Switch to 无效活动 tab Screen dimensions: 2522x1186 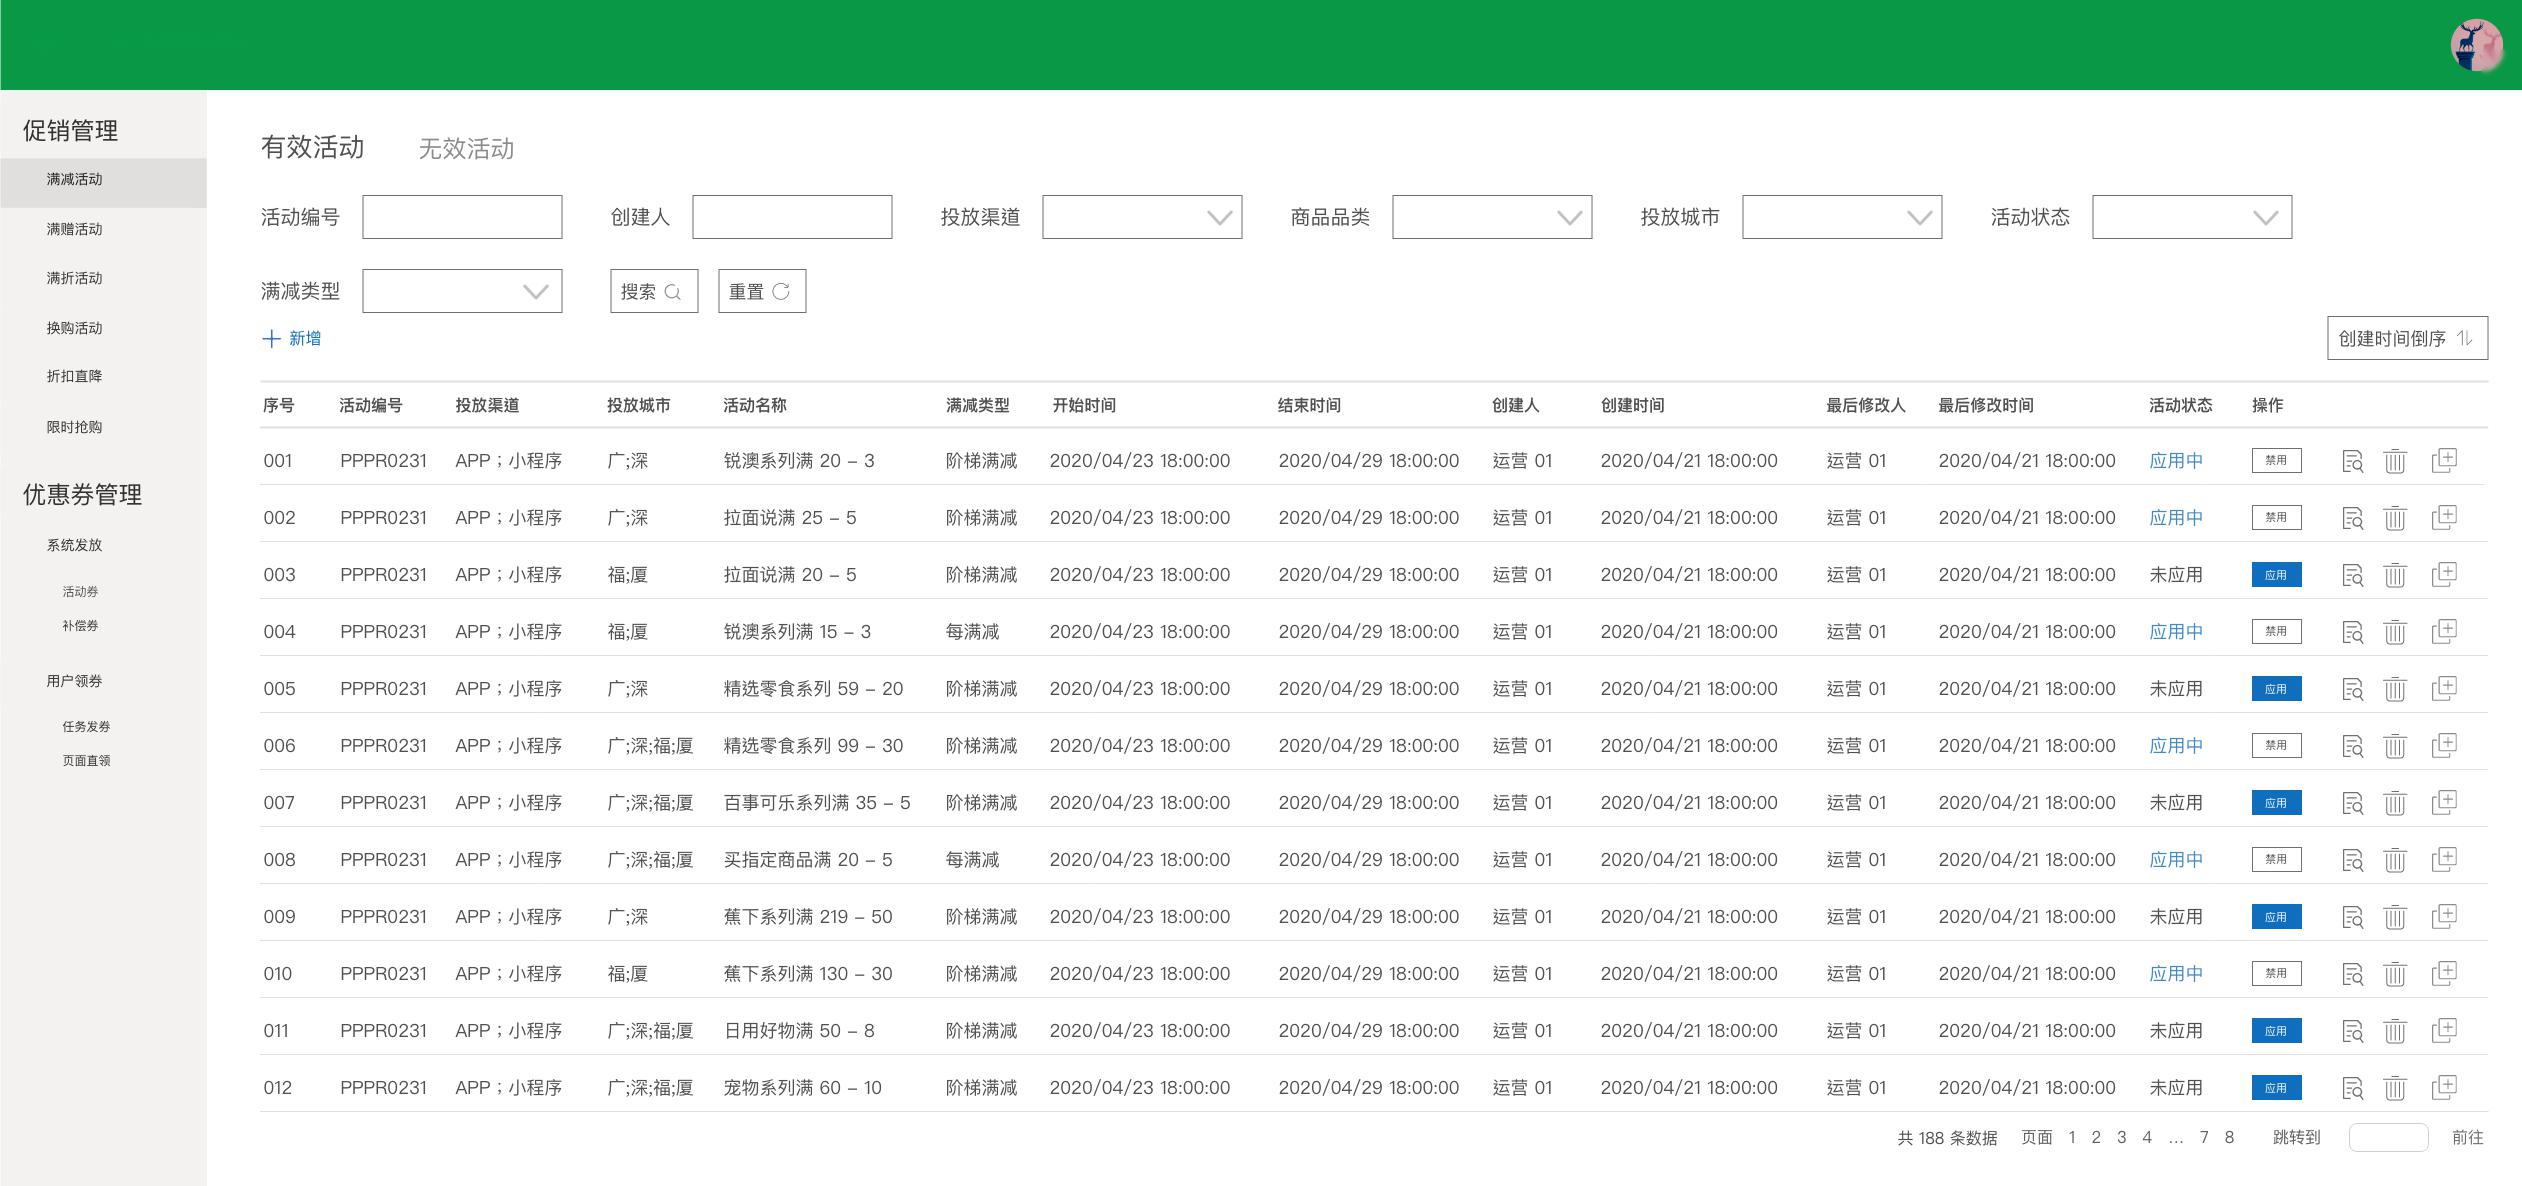466,149
